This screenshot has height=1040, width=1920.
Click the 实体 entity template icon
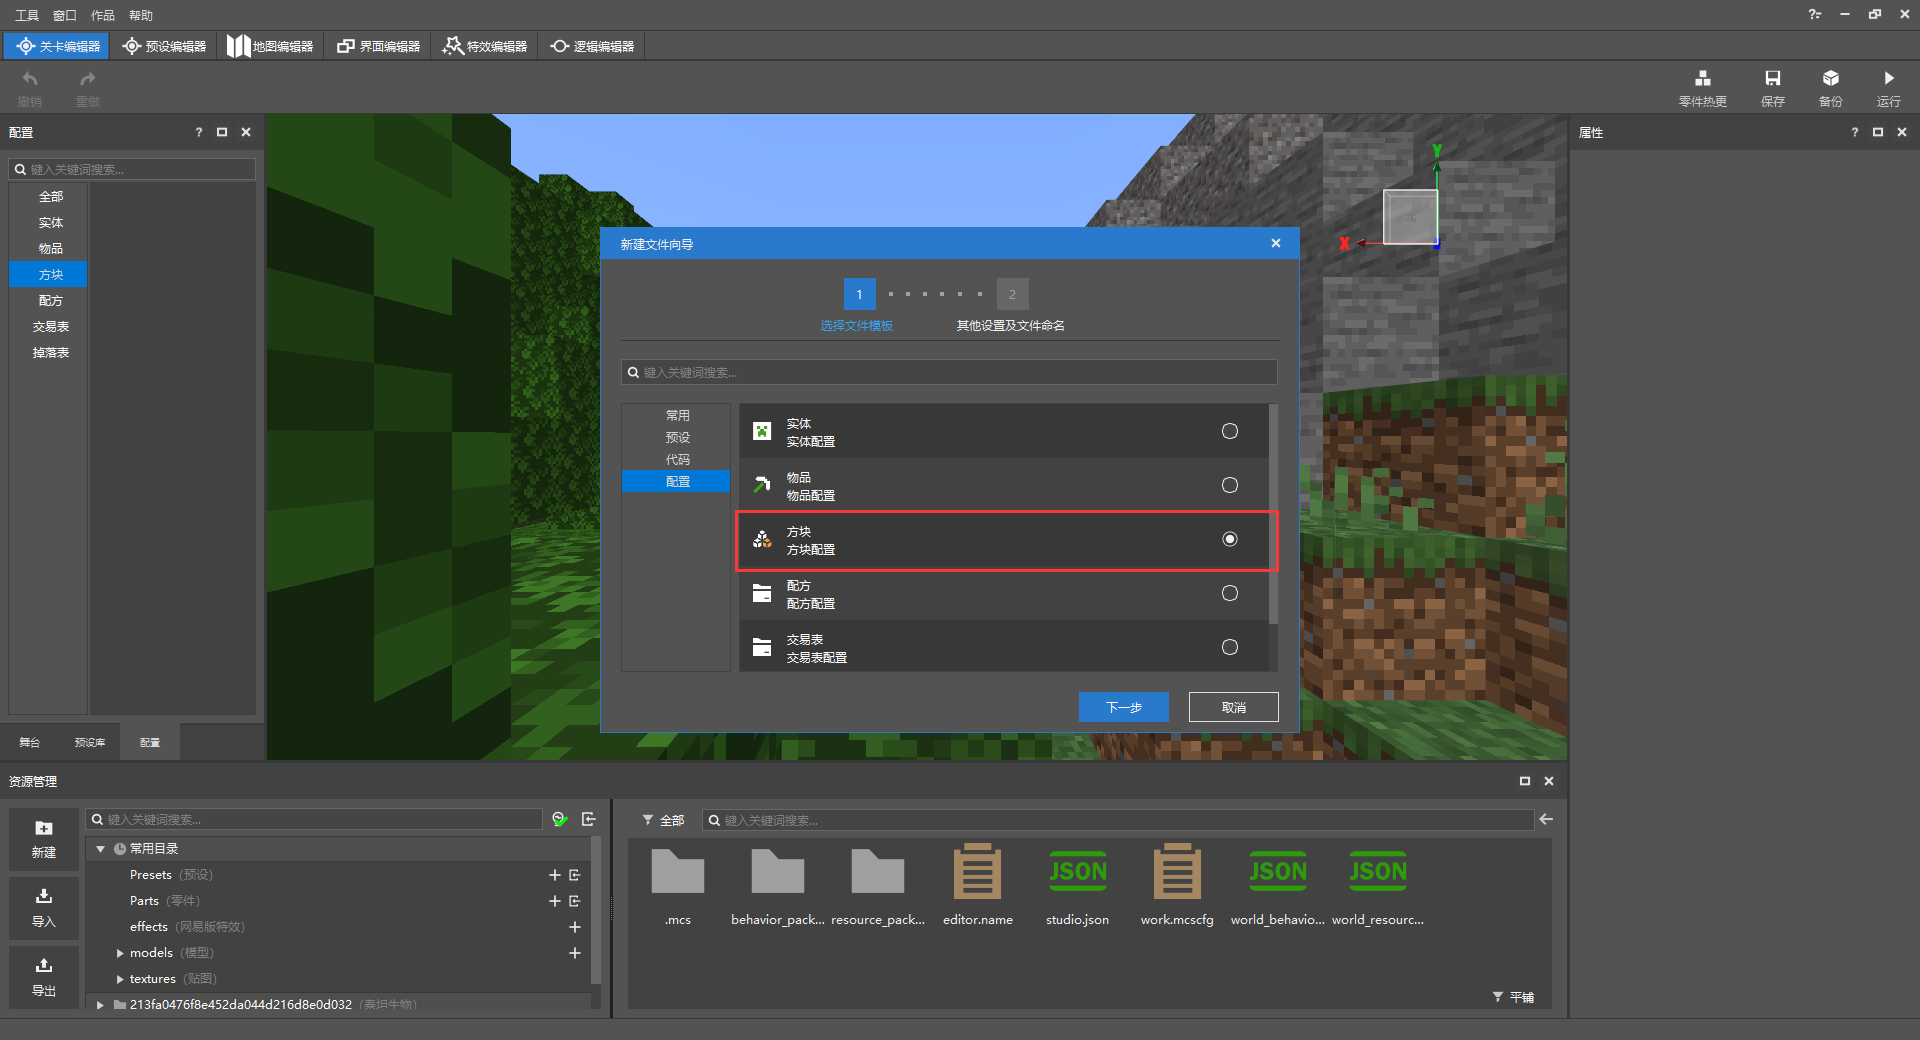click(x=762, y=431)
